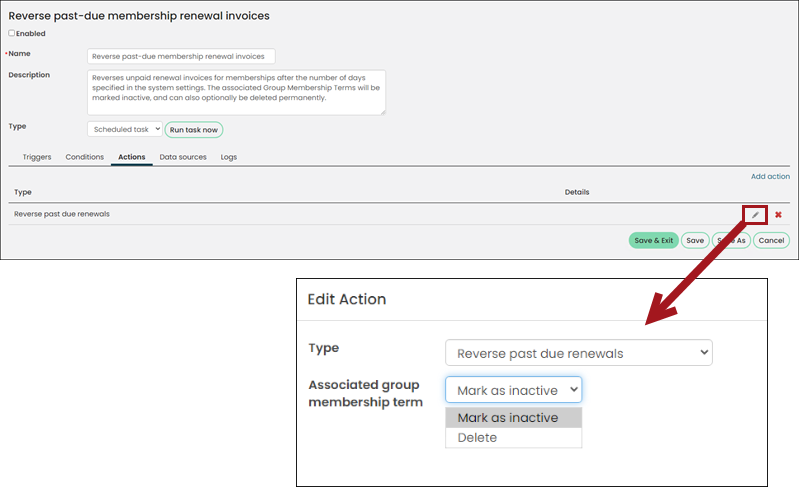This screenshot has height=487, width=799.
Task: Open the Scheduled task type dropdown
Action: [x=125, y=129]
